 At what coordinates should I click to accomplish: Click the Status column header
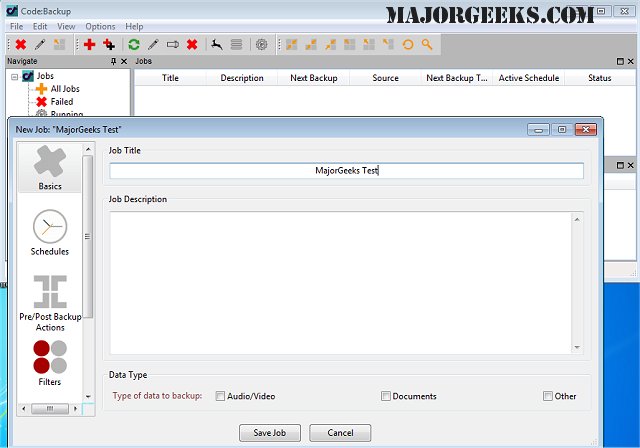[x=600, y=78]
